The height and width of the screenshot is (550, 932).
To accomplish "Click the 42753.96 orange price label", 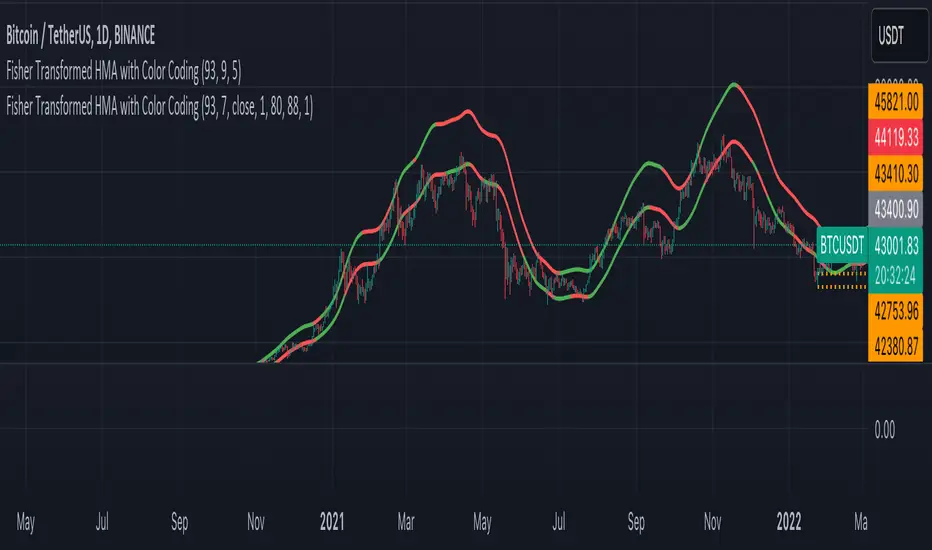I will pyautogui.click(x=896, y=310).
